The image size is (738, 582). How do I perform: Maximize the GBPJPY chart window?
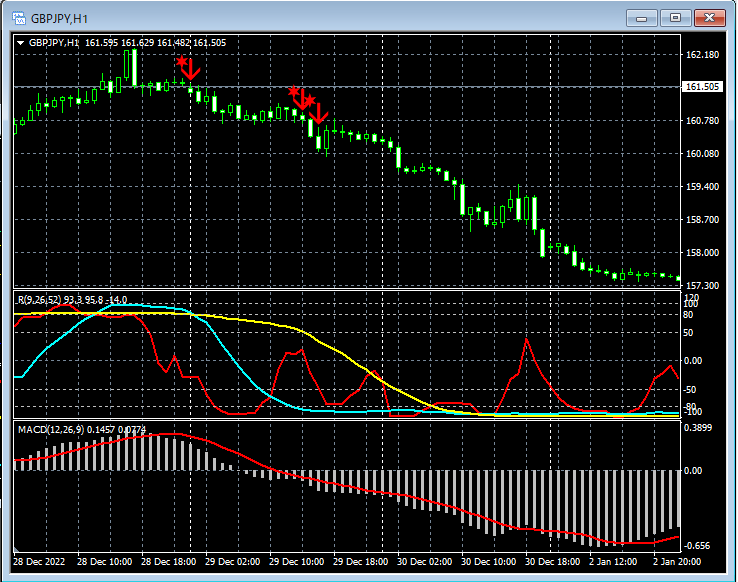click(675, 17)
